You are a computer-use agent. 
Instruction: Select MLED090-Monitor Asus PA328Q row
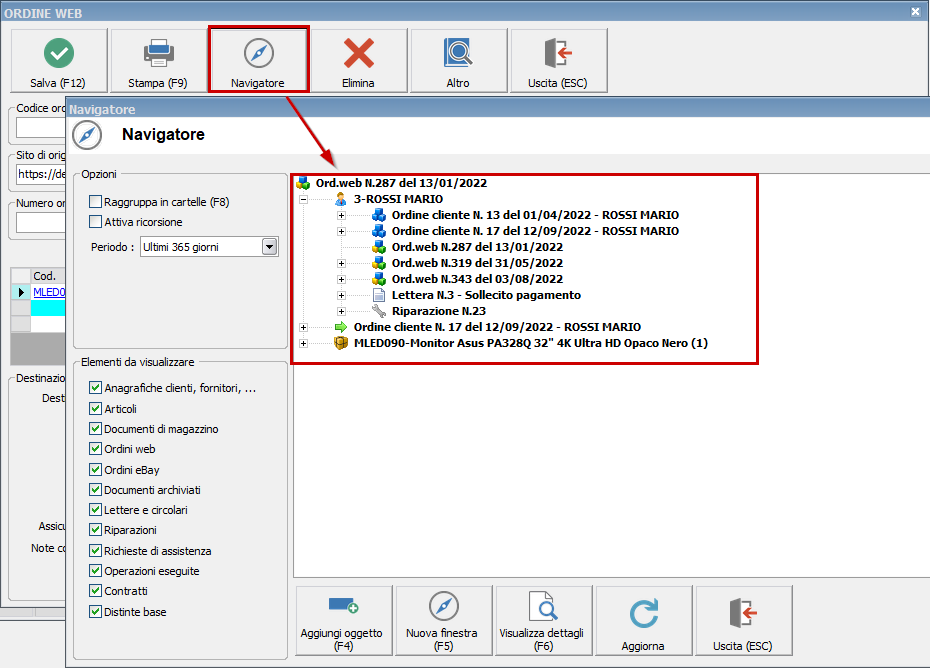pyautogui.click(x=531, y=343)
